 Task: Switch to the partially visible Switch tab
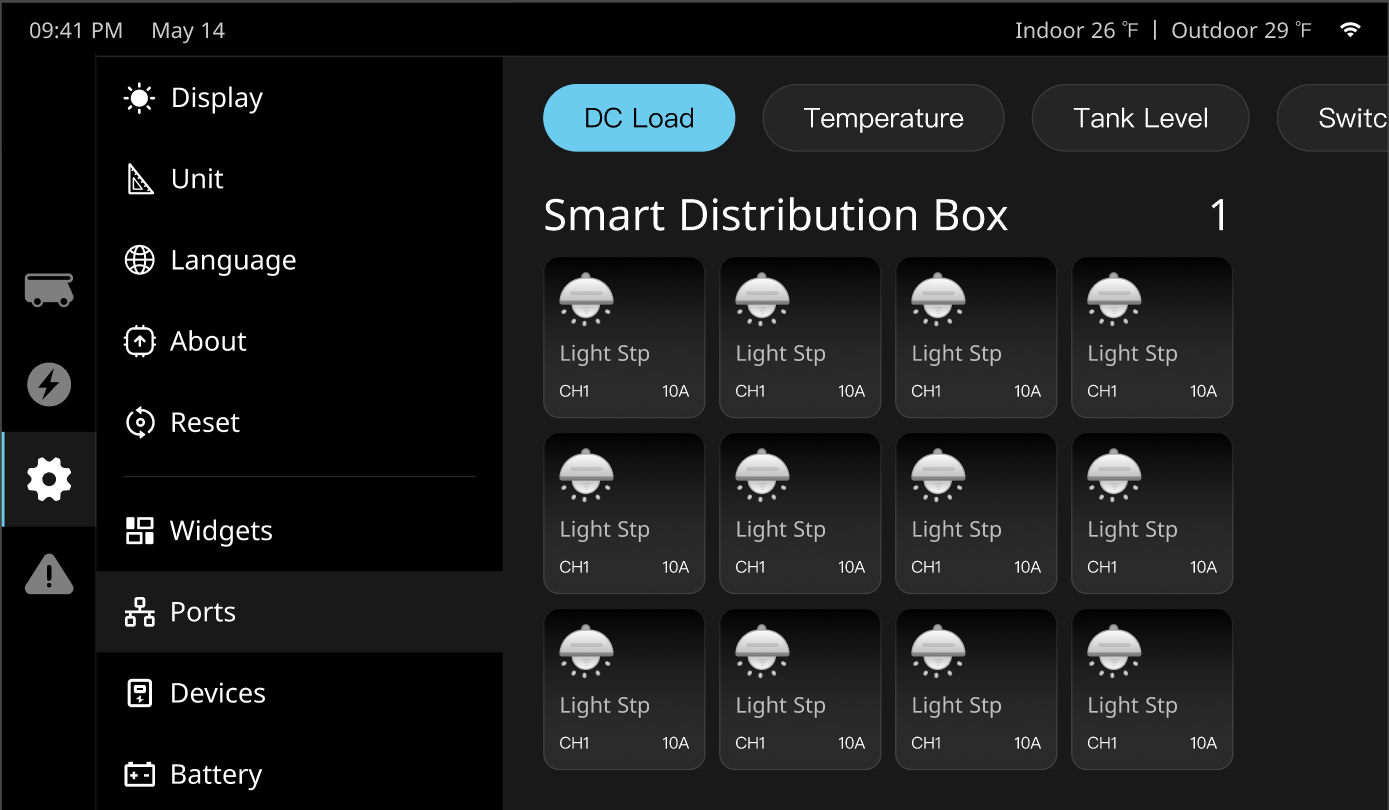1340,118
